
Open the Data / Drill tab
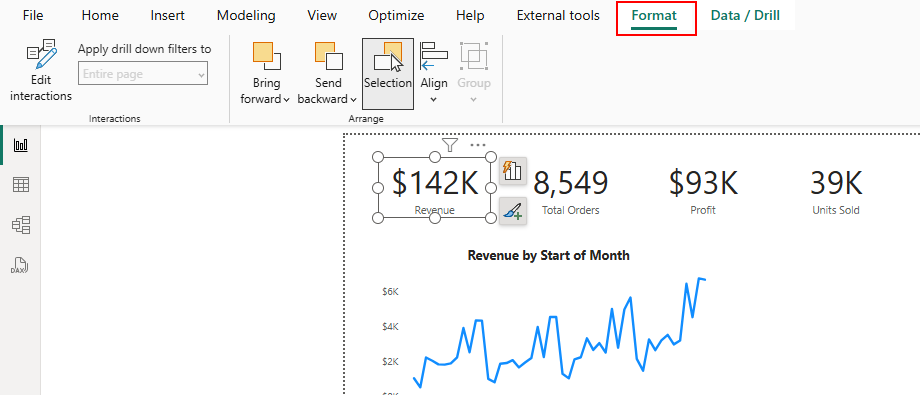pyautogui.click(x=745, y=16)
